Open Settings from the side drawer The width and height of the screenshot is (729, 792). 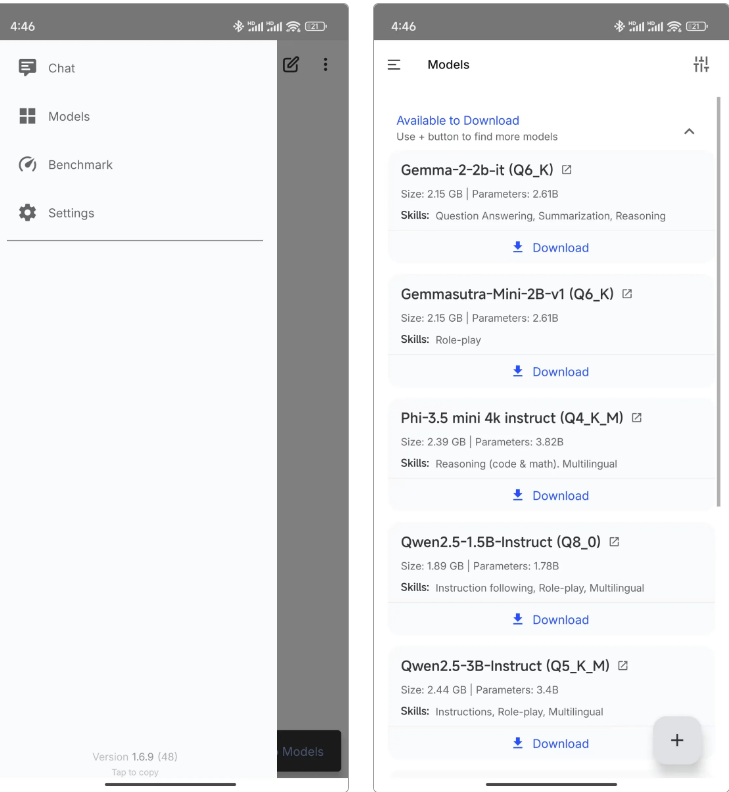point(135,213)
